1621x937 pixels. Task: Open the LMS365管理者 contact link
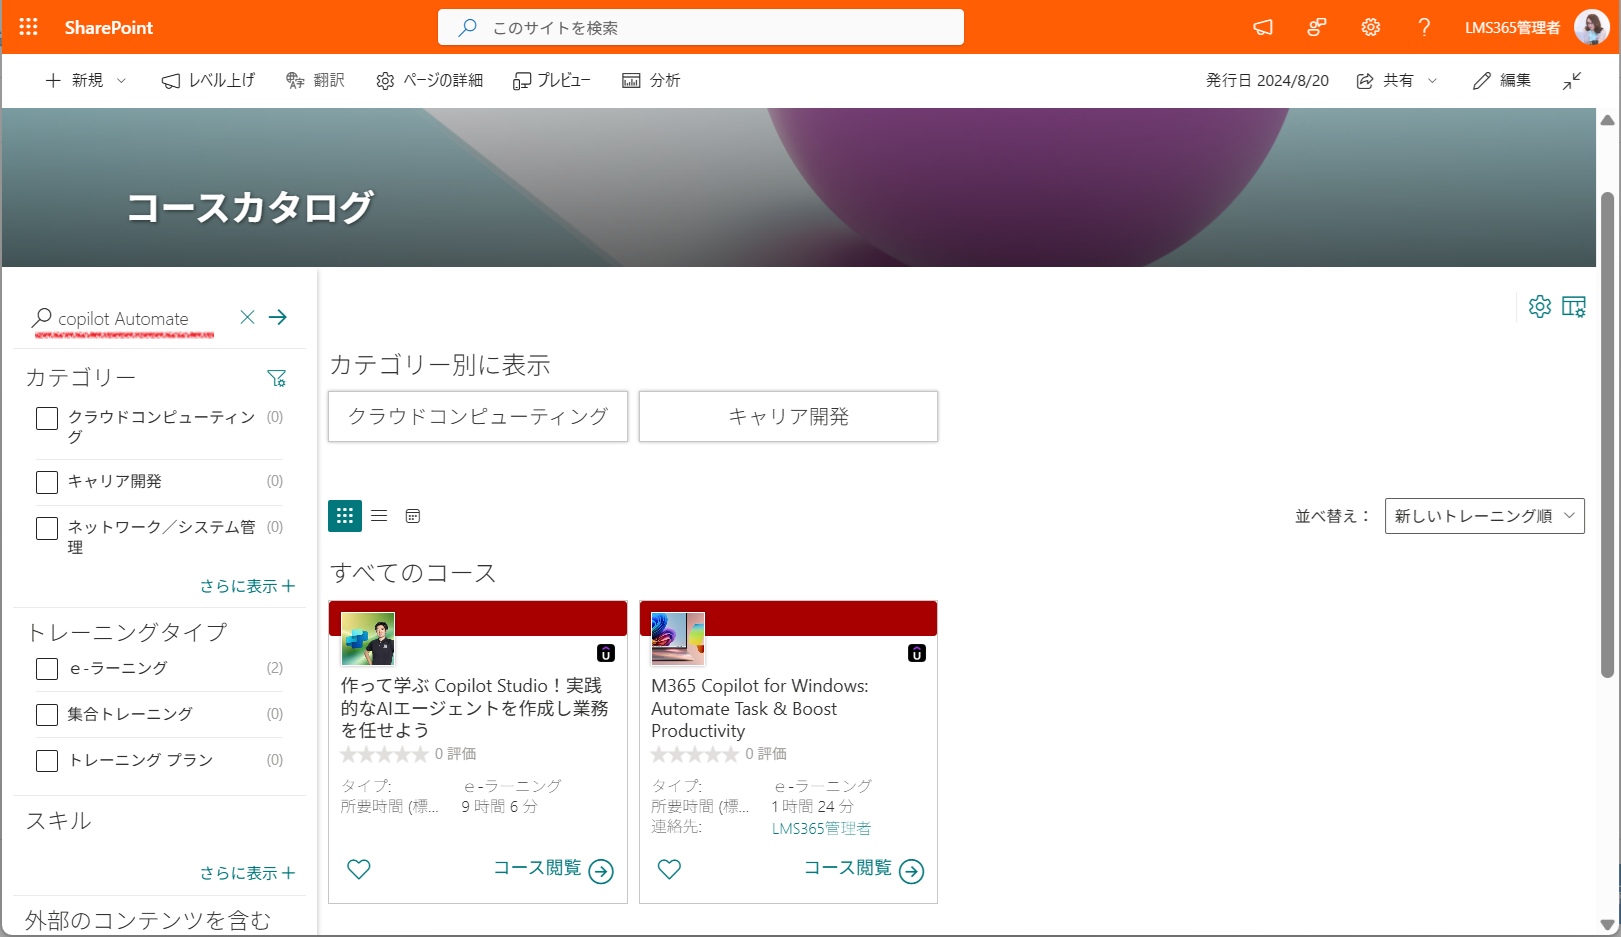(821, 828)
